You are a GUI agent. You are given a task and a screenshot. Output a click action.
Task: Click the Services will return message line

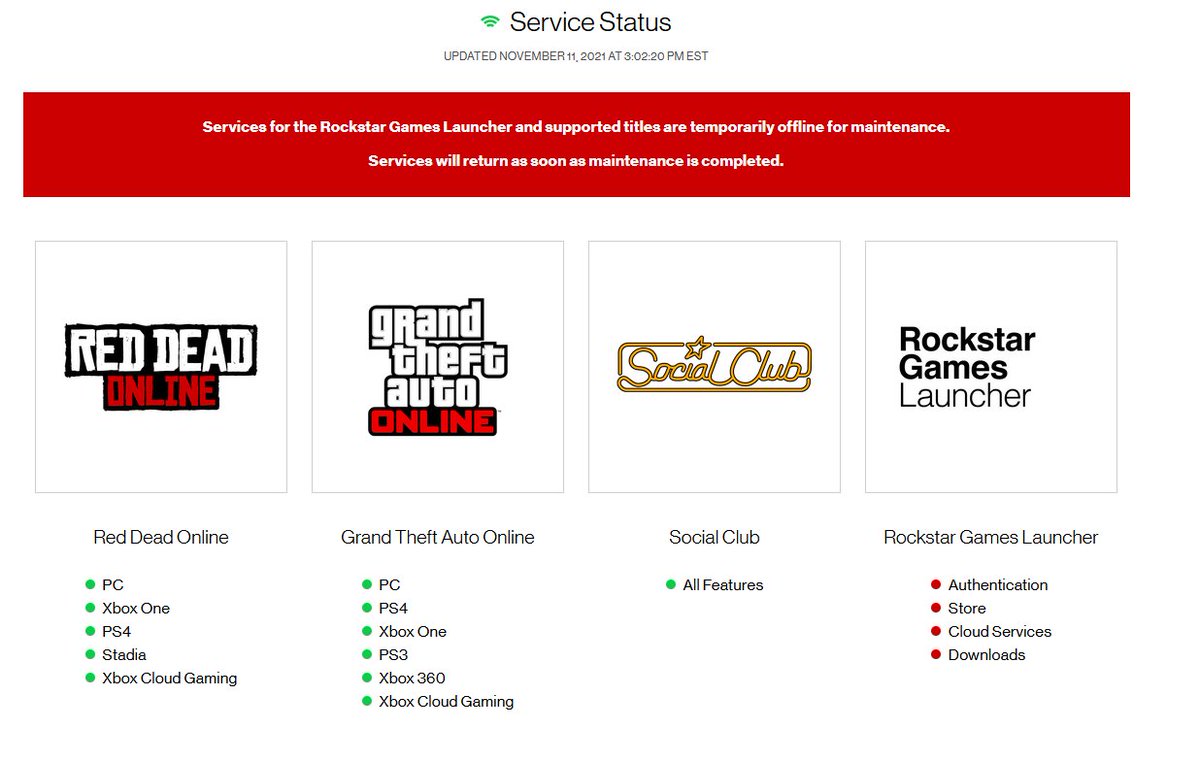576,160
